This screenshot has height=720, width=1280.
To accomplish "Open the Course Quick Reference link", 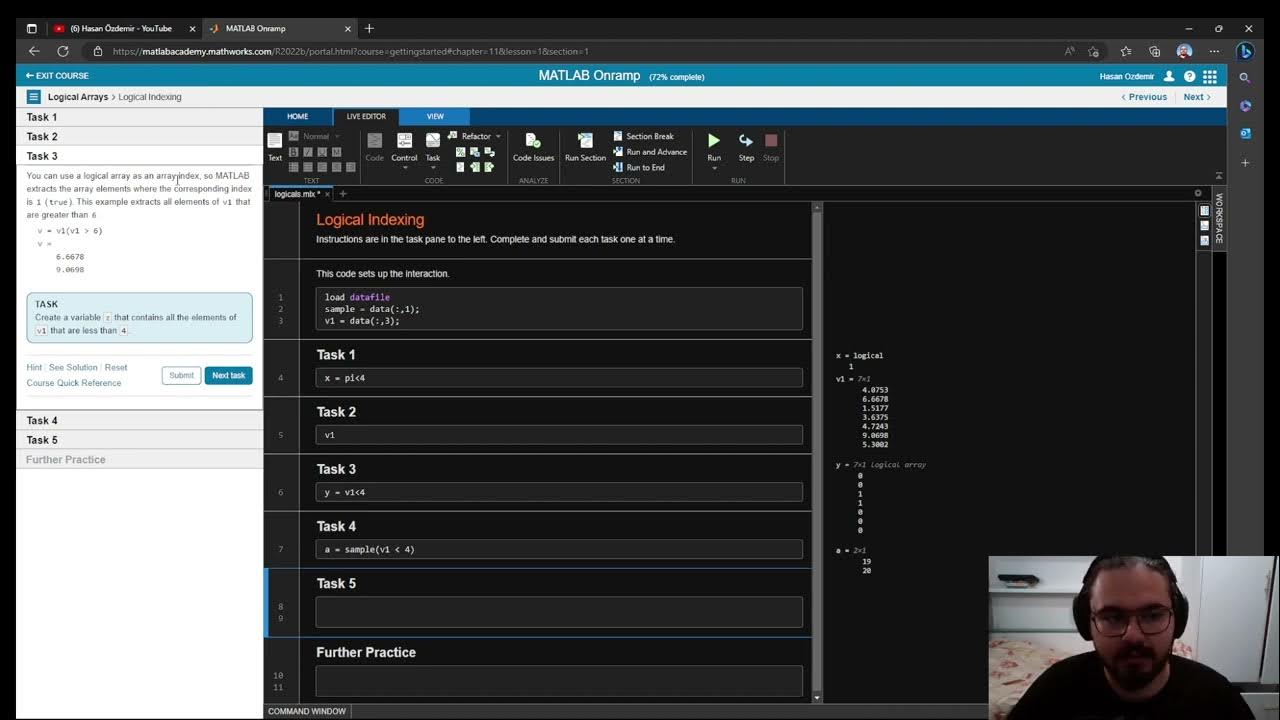I will pyautogui.click(x=74, y=383).
